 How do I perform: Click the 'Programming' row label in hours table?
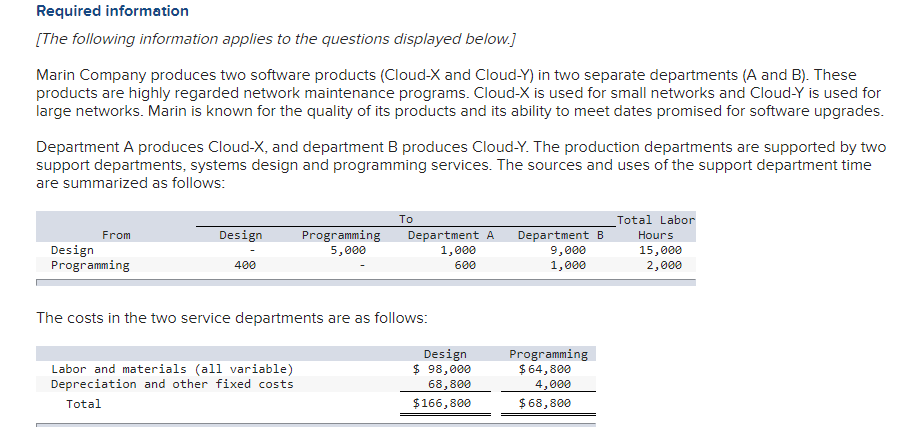click(x=90, y=265)
